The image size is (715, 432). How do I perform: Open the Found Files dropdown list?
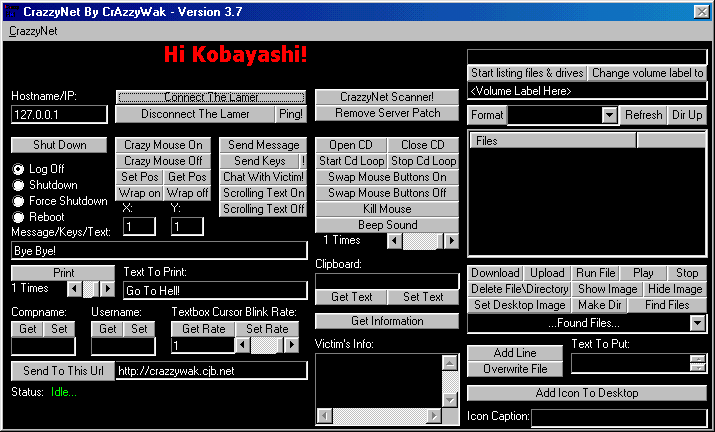697,323
